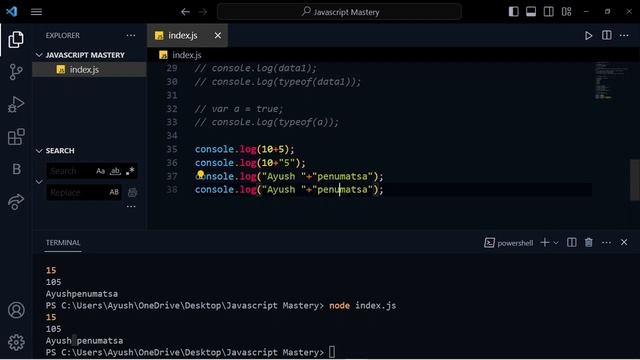640x360 pixels.
Task: Place cursor on line 35 console.log(10+5)
Action: (244, 149)
